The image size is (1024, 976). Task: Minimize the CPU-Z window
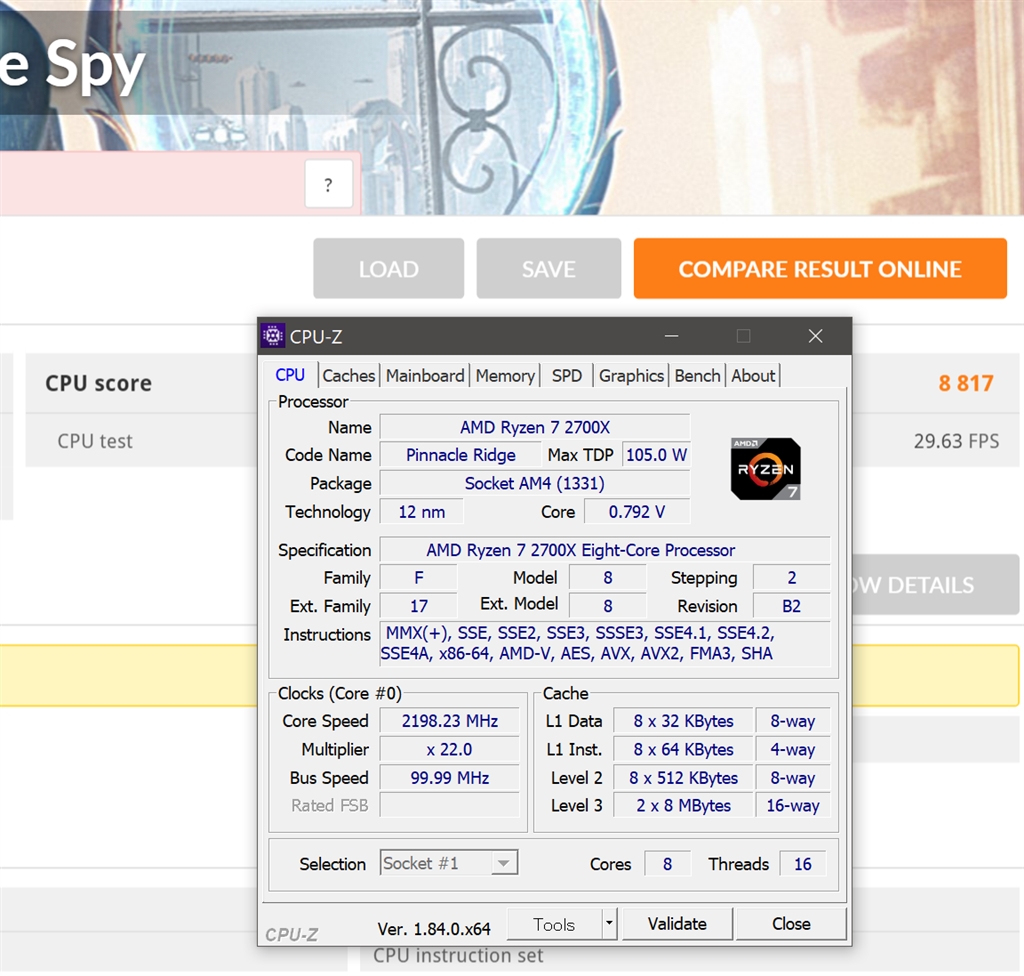coord(671,336)
